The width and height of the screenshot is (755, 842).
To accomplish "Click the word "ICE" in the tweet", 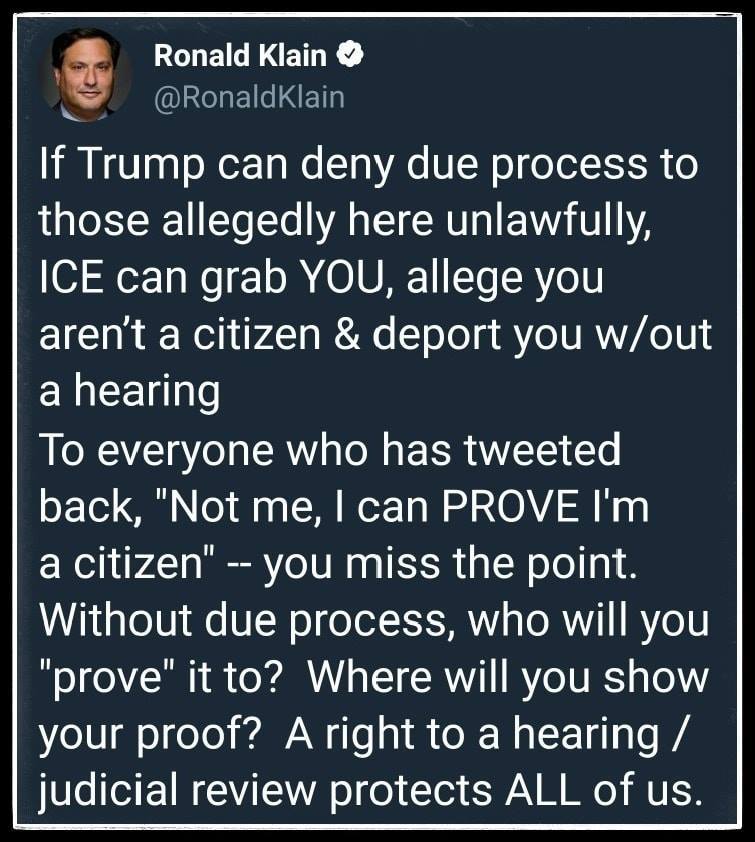I will pyautogui.click(x=75, y=277).
